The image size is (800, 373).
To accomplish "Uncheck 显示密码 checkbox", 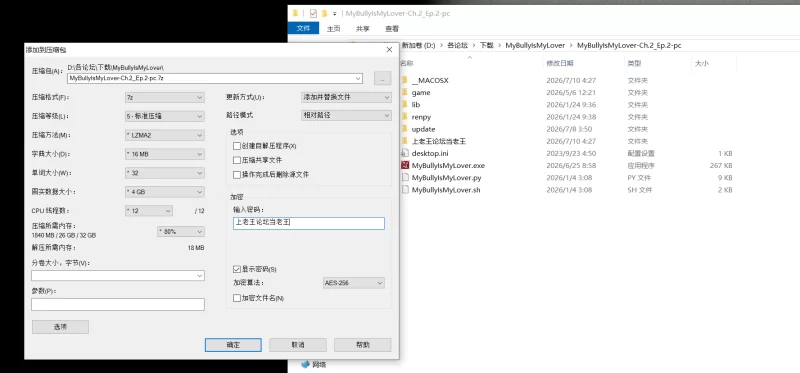I will coord(237,269).
